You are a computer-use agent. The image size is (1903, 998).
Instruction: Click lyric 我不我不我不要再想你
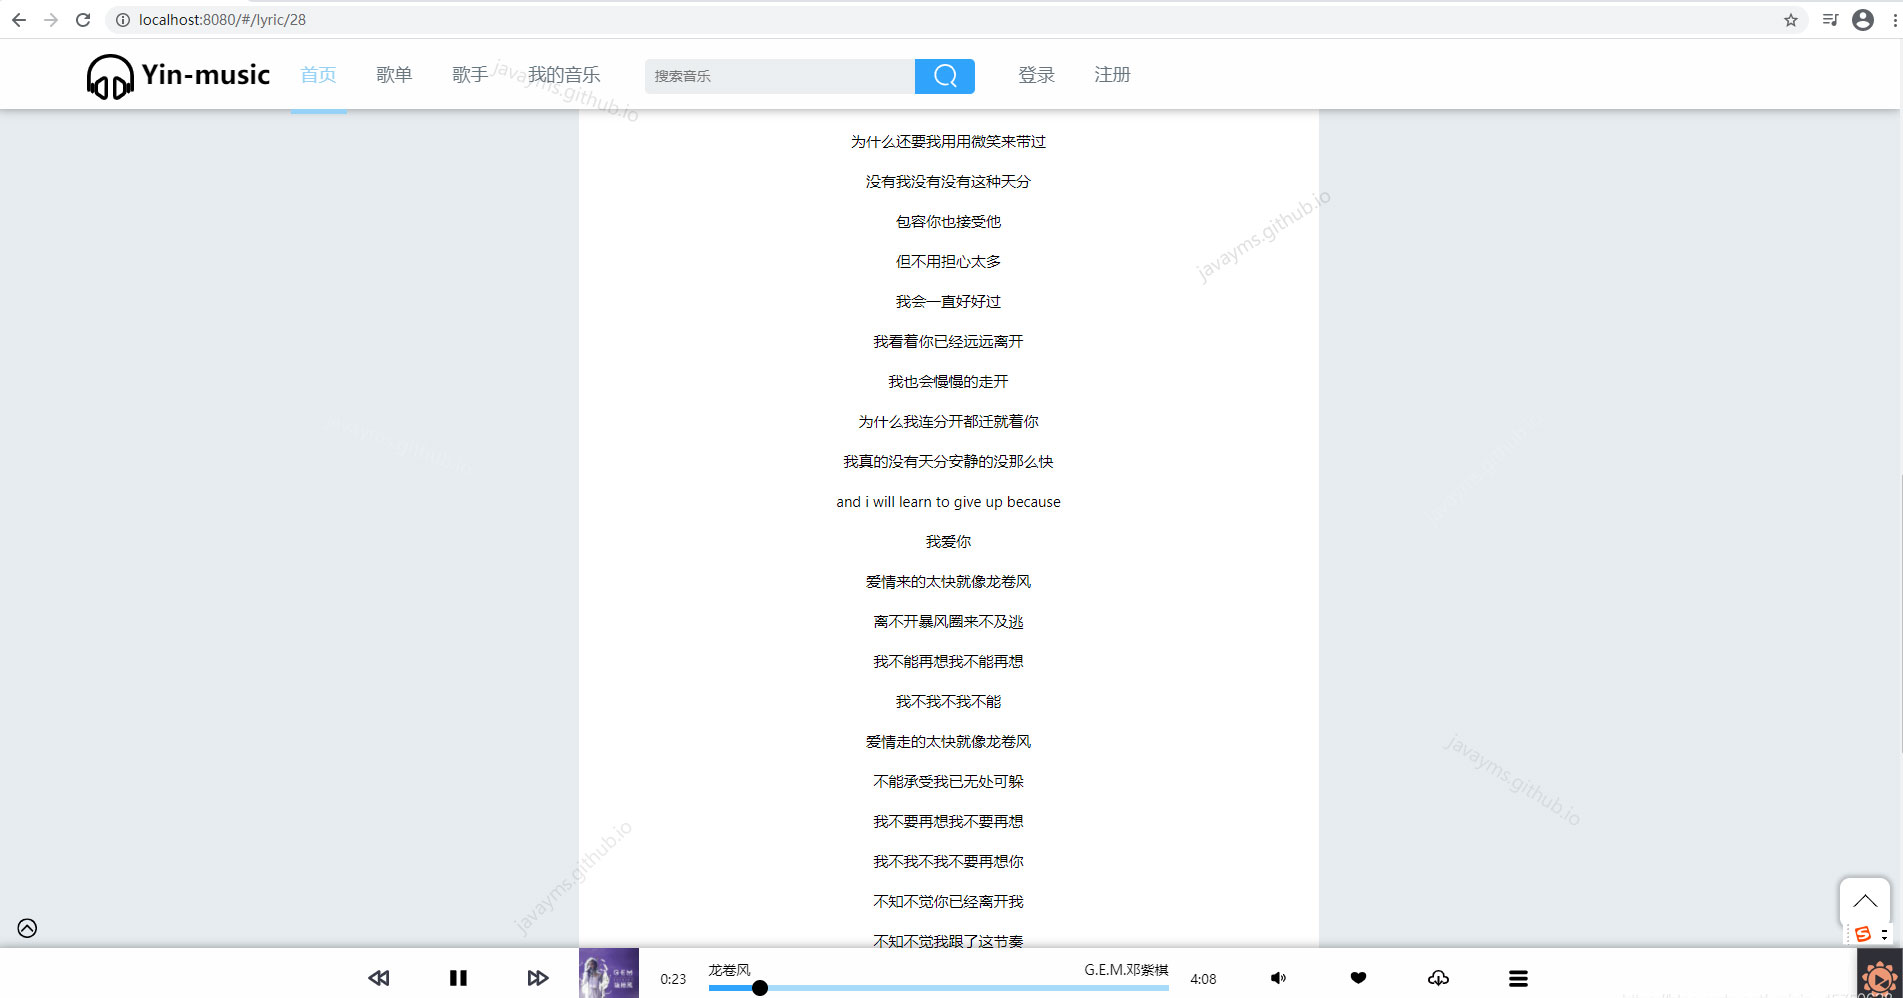pyautogui.click(x=948, y=862)
